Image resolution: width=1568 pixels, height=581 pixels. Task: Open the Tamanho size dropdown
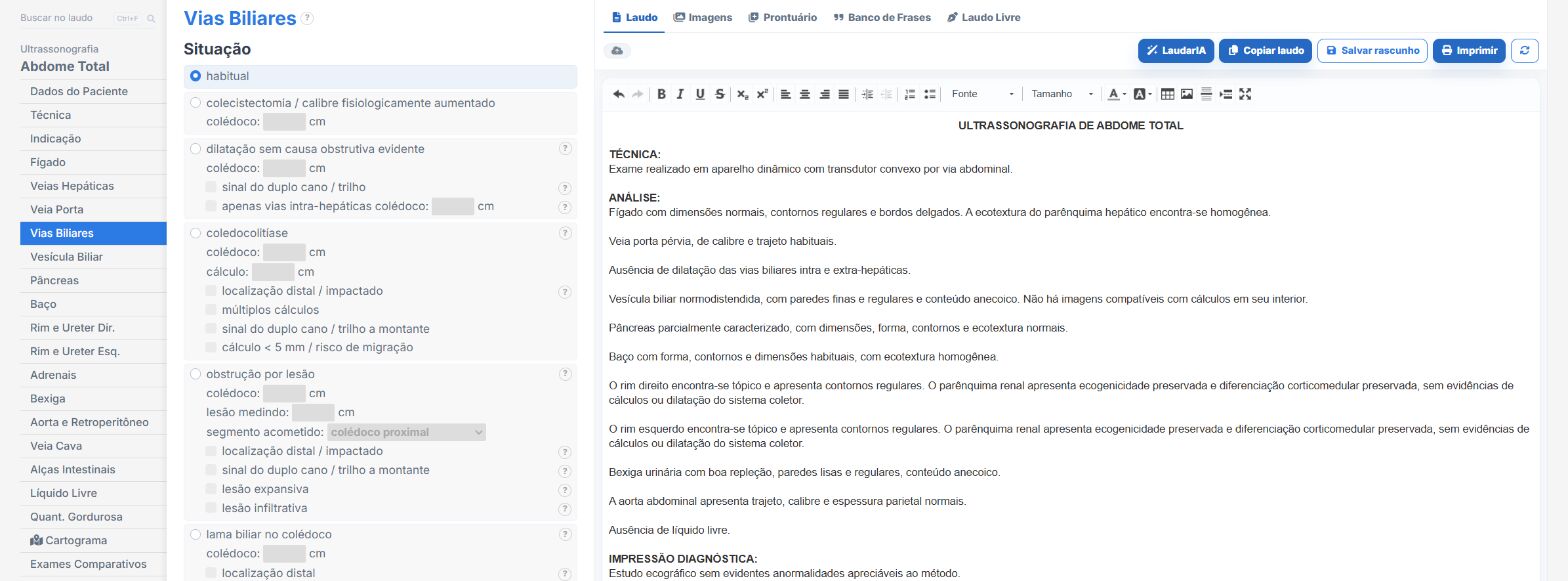[1062, 94]
